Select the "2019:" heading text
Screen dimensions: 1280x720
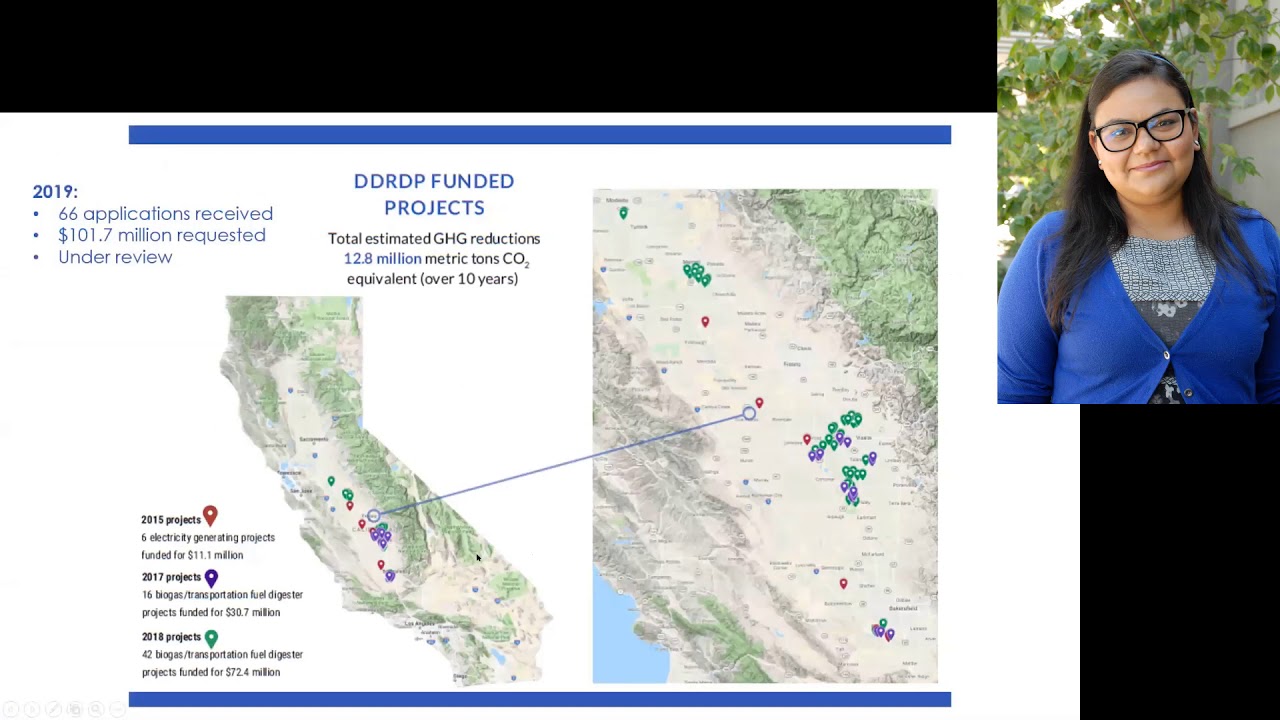point(55,191)
